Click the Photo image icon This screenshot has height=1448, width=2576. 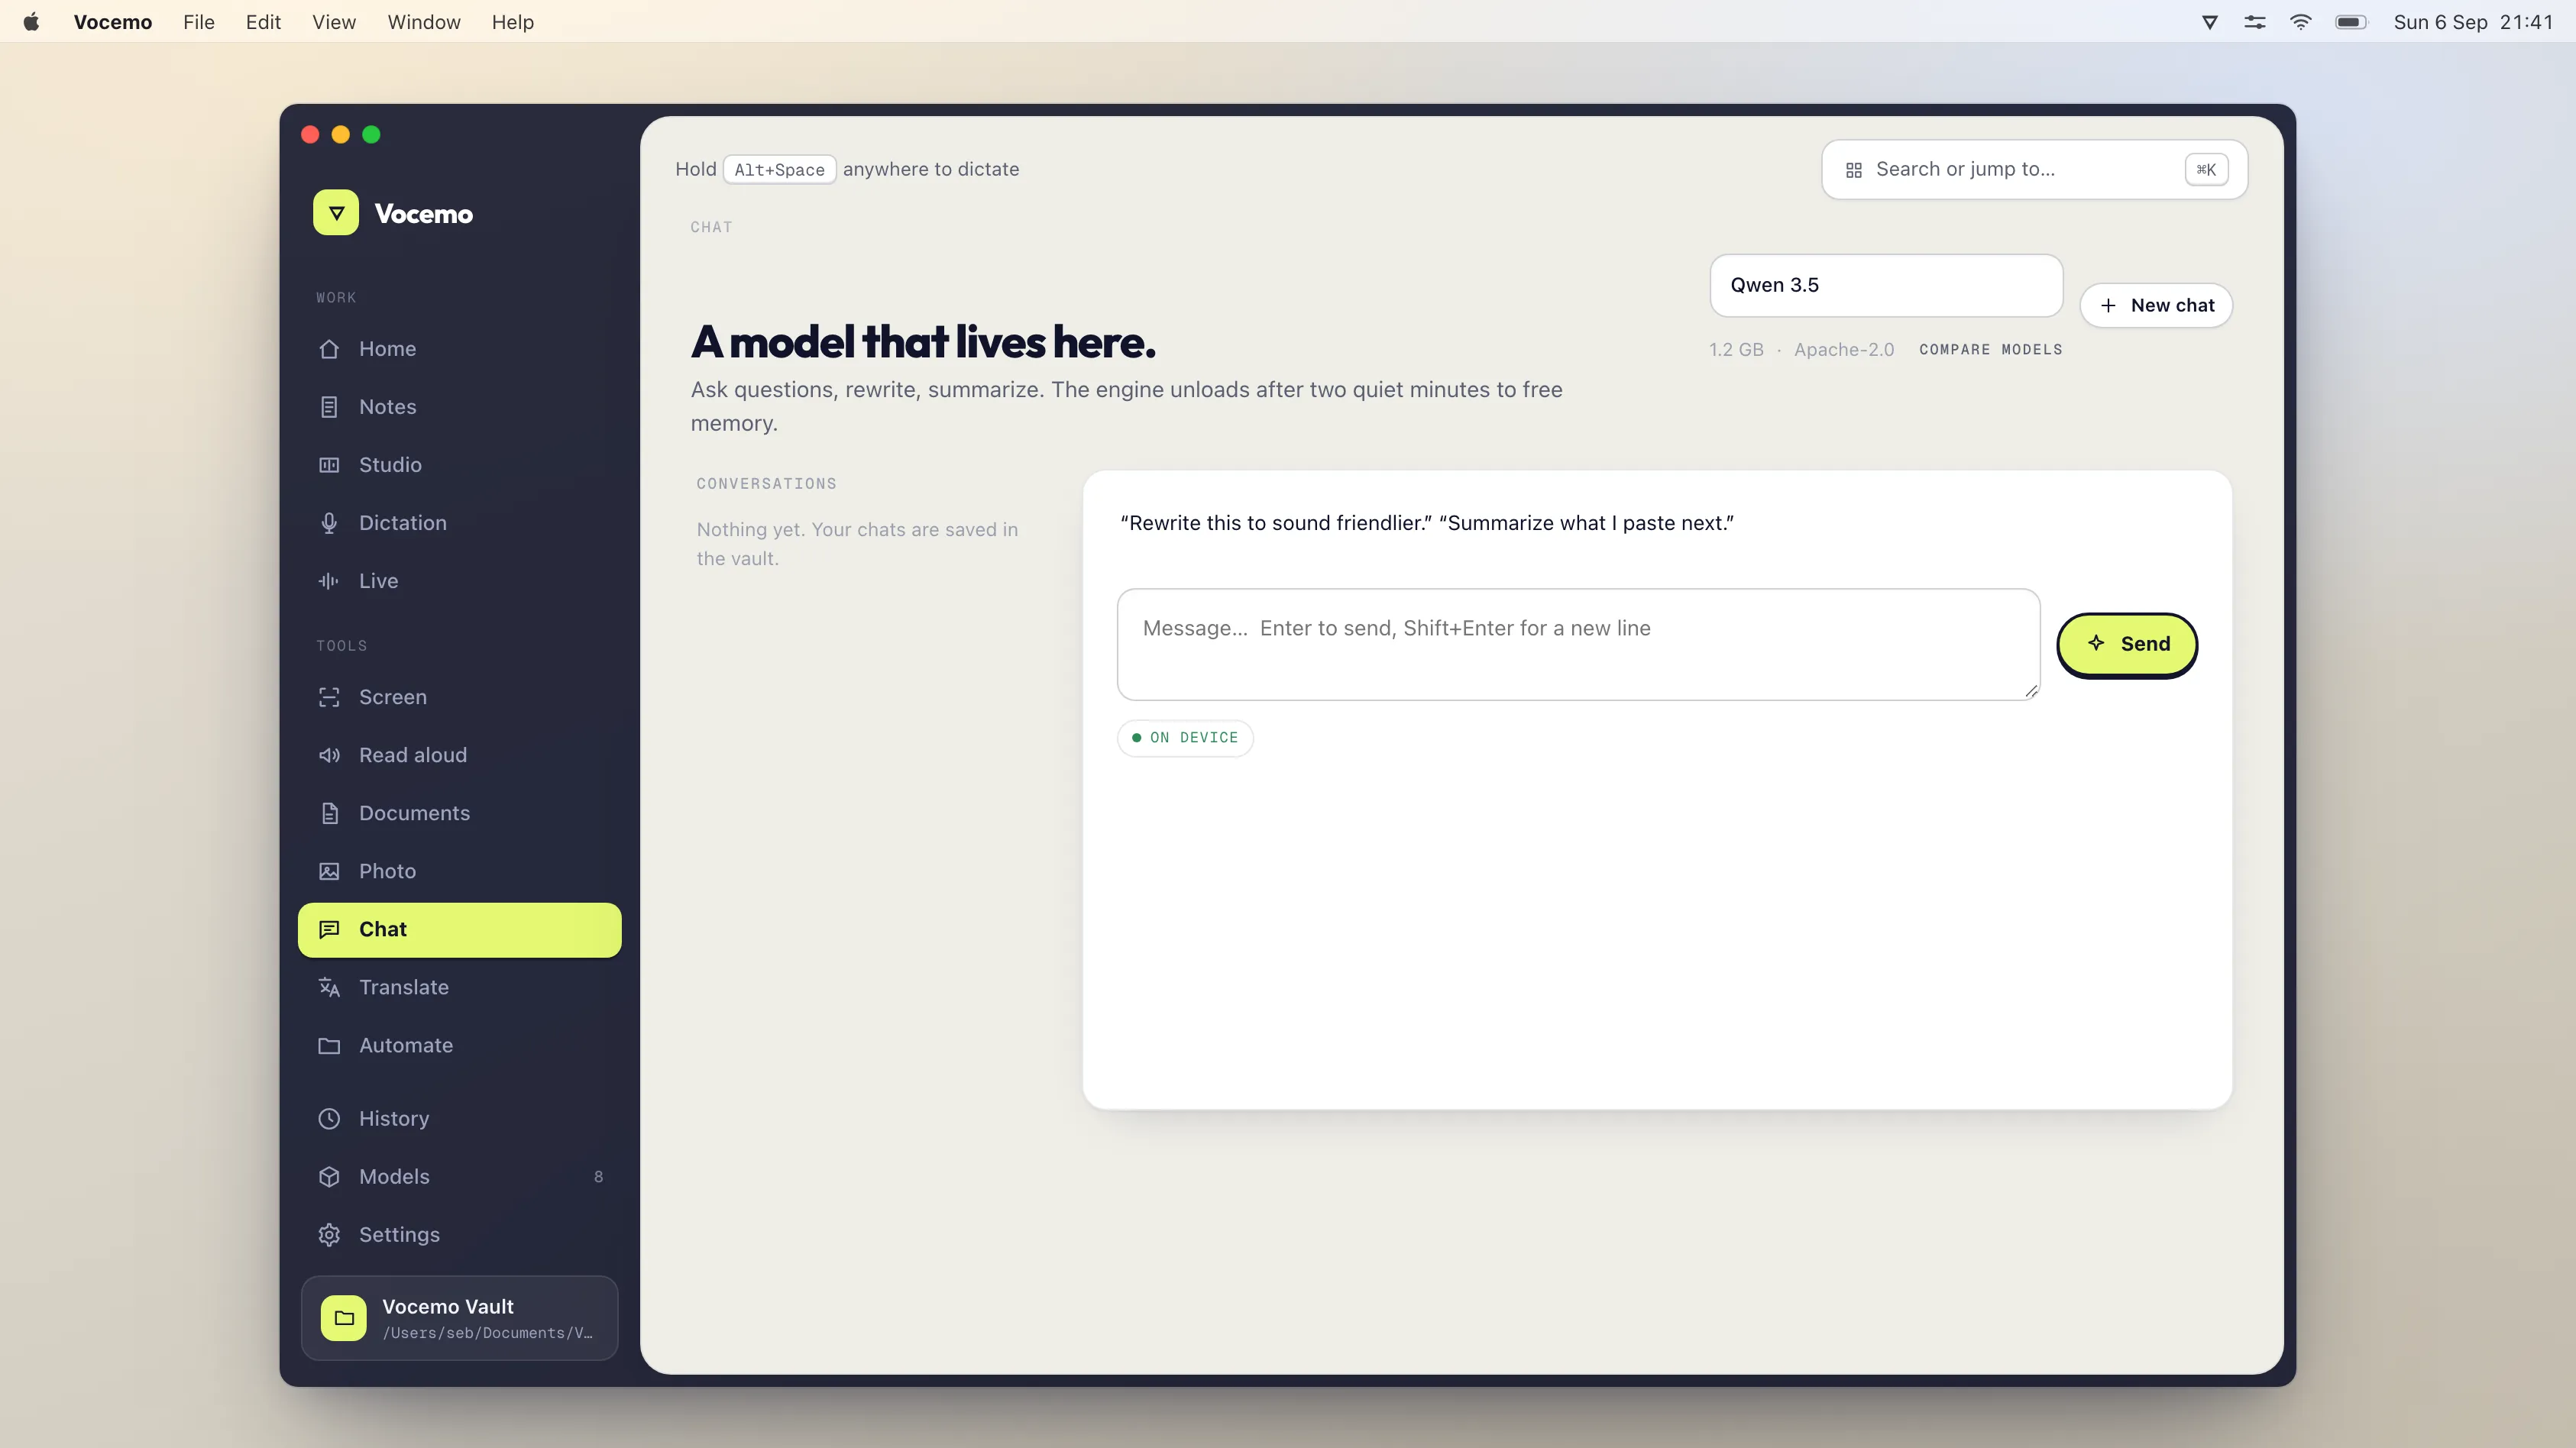click(329, 871)
